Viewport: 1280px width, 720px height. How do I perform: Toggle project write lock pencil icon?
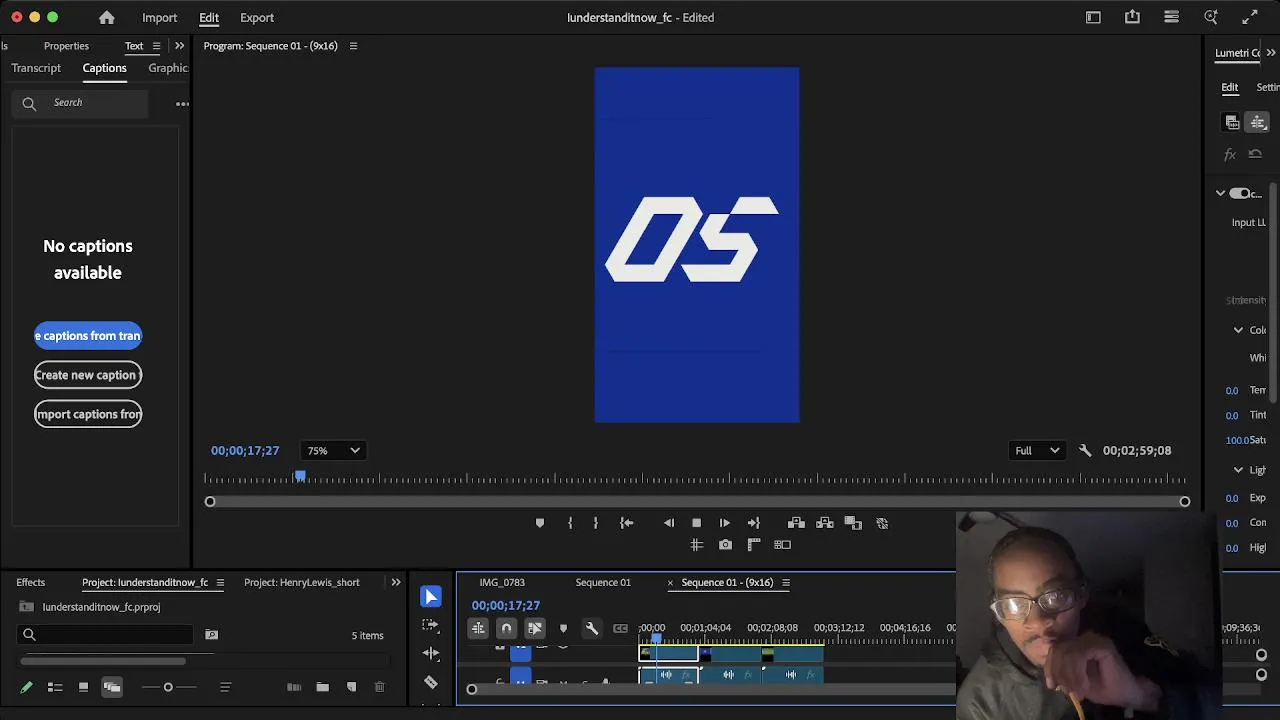click(27, 687)
